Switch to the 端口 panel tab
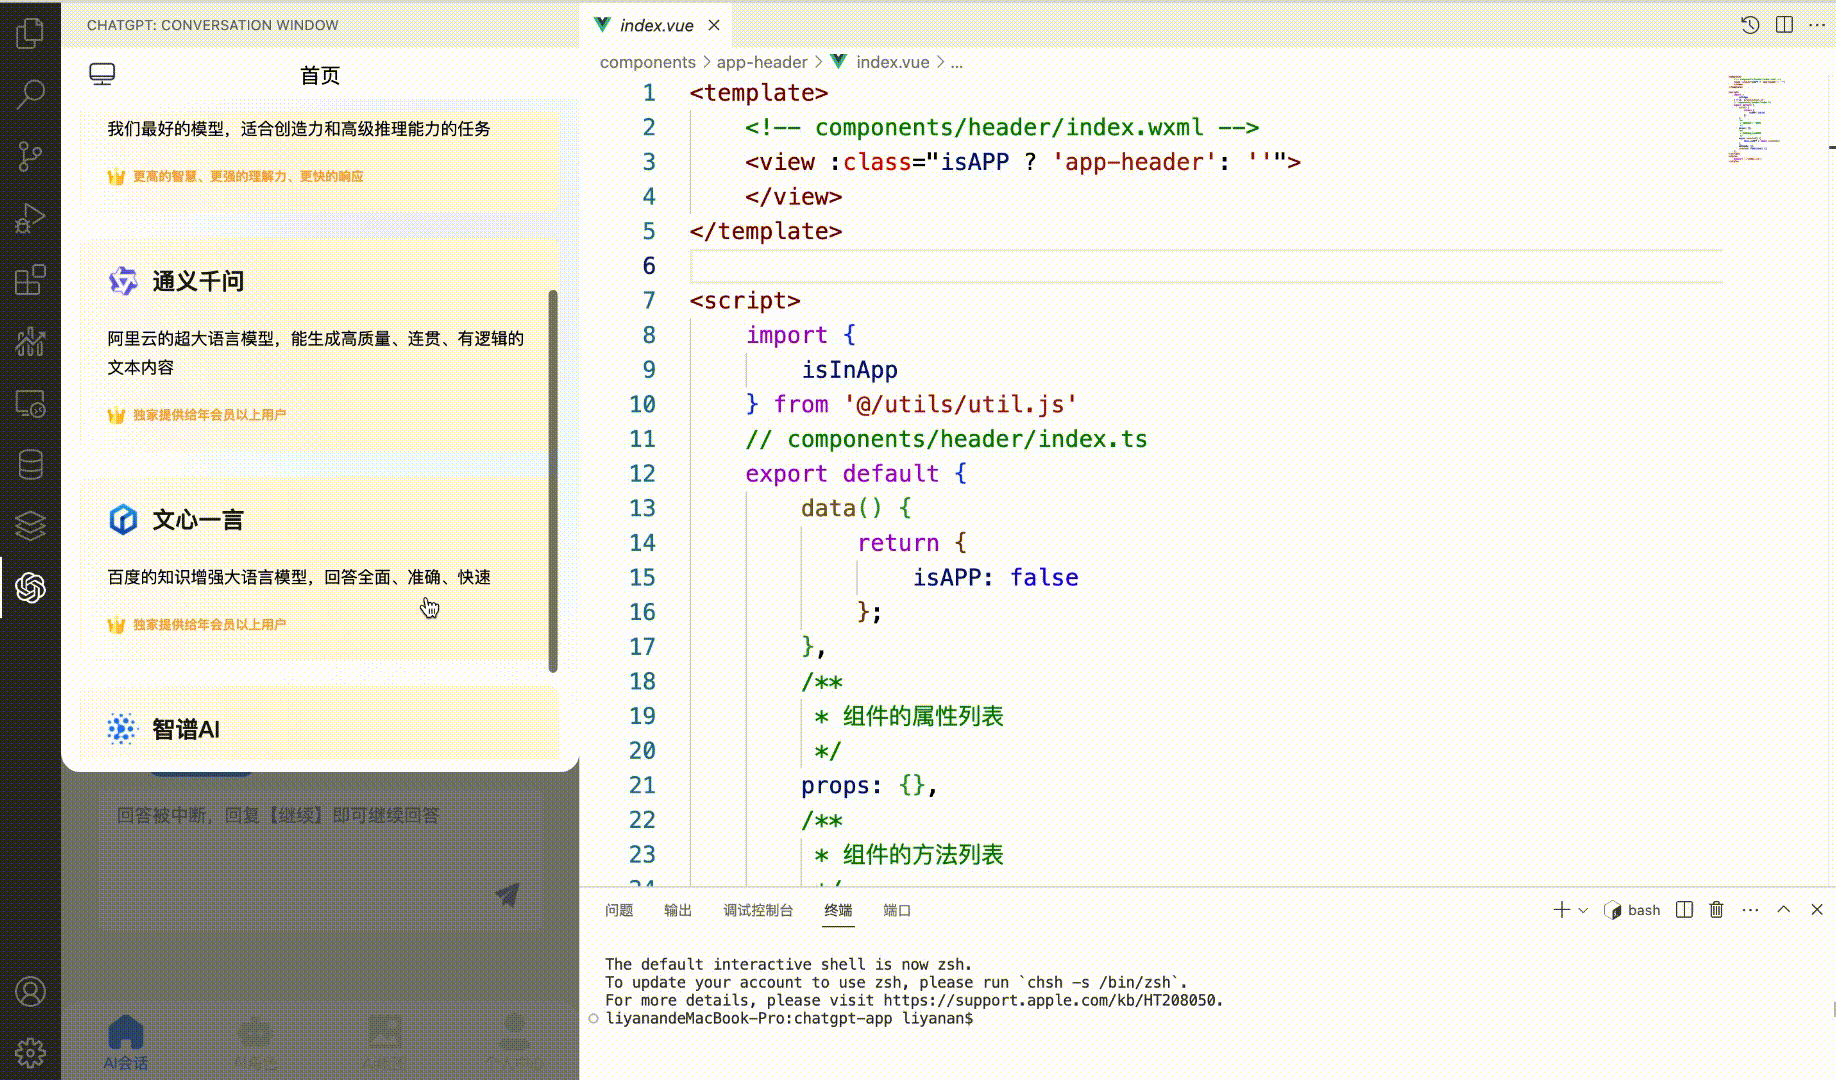This screenshot has width=1836, height=1080. [897, 910]
